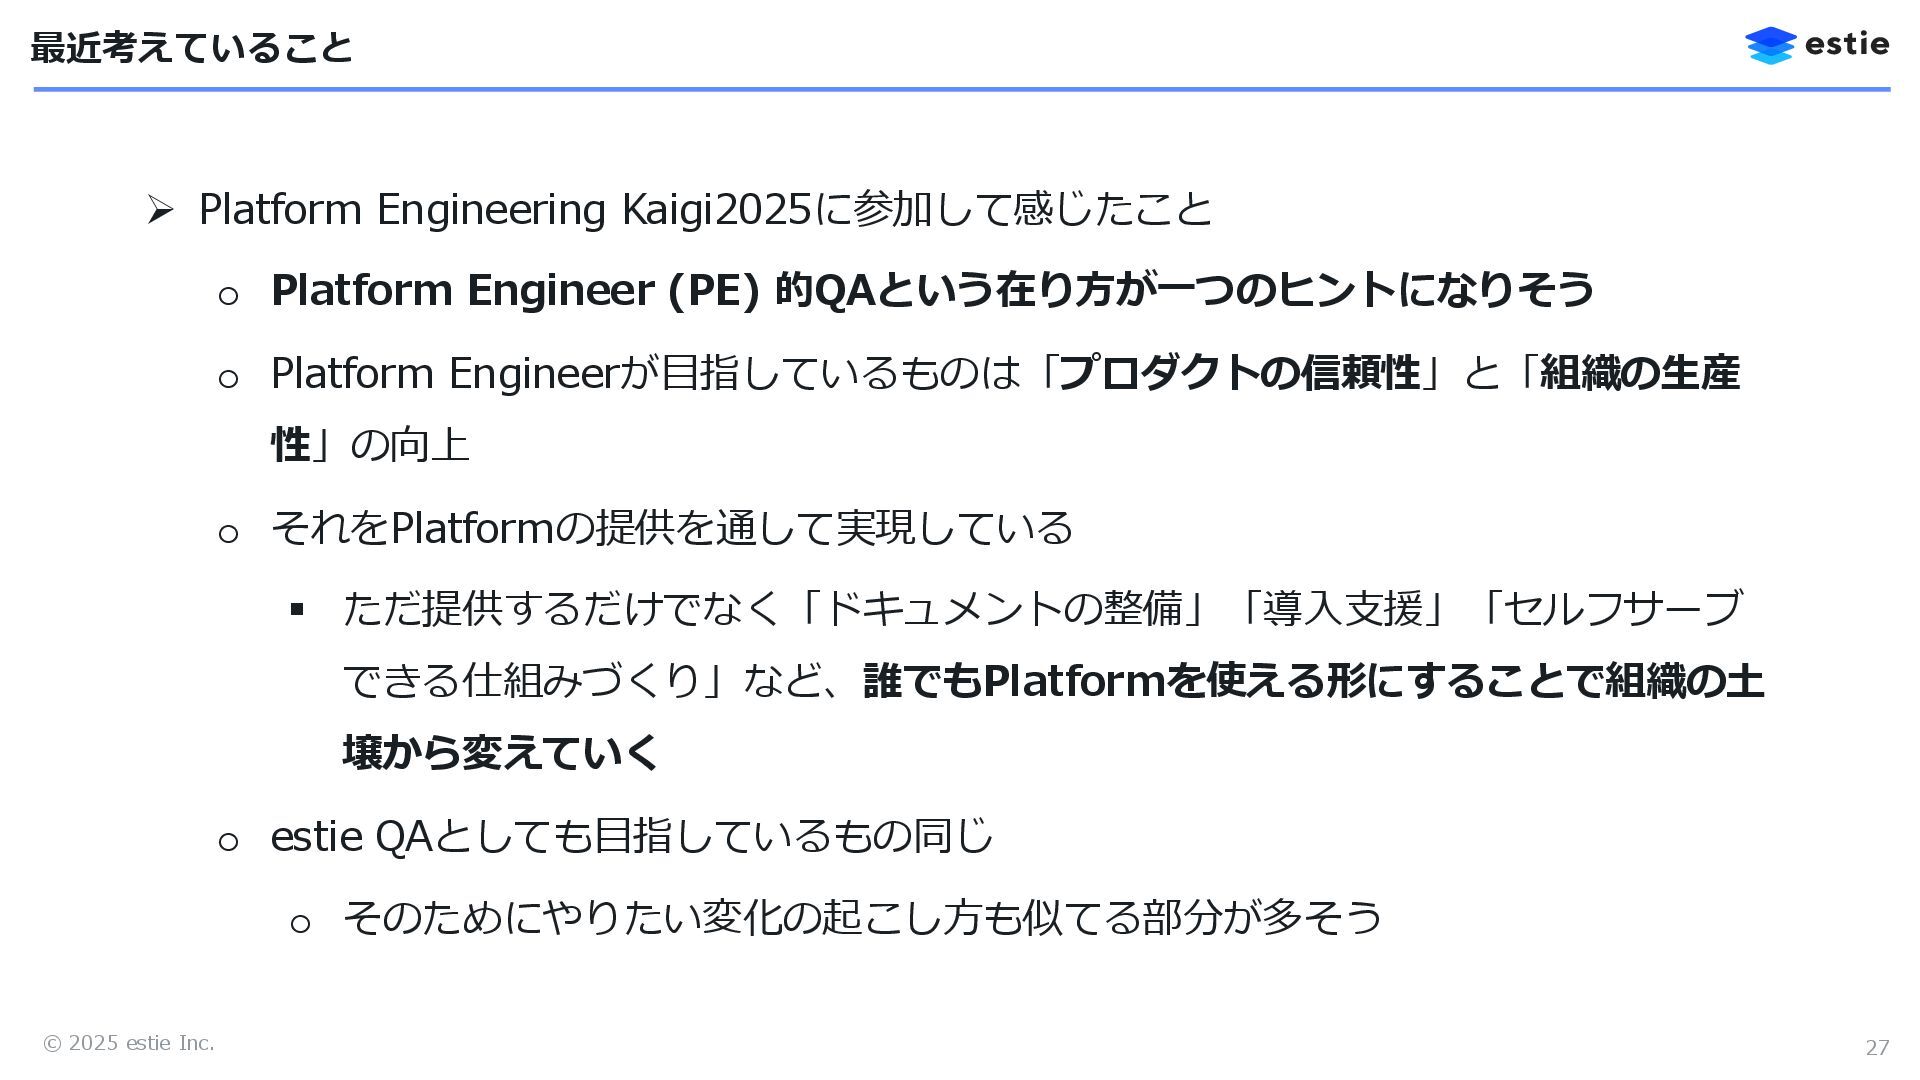Click the bold text 壌から変えていく
The height and width of the screenshot is (1080, 1920).
point(500,752)
